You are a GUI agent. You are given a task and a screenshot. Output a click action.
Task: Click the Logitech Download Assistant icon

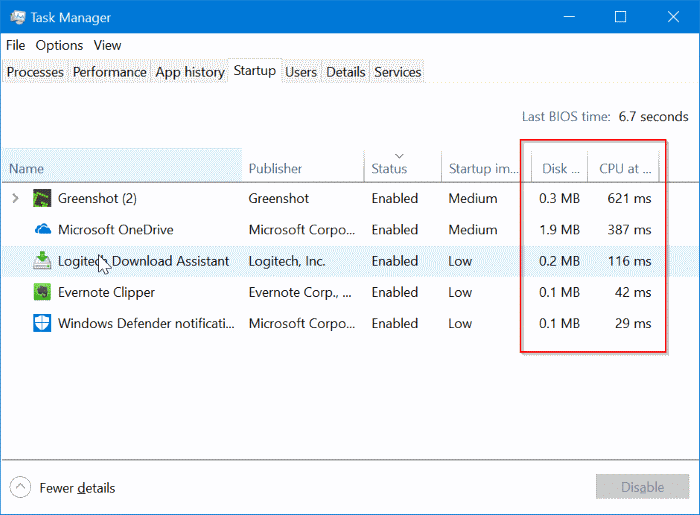[42, 261]
